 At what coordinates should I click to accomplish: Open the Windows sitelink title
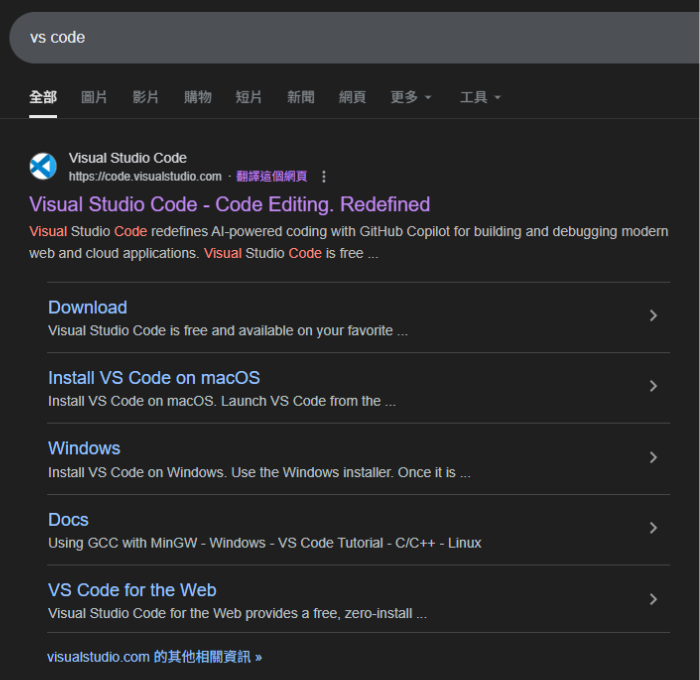coord(84,448)
